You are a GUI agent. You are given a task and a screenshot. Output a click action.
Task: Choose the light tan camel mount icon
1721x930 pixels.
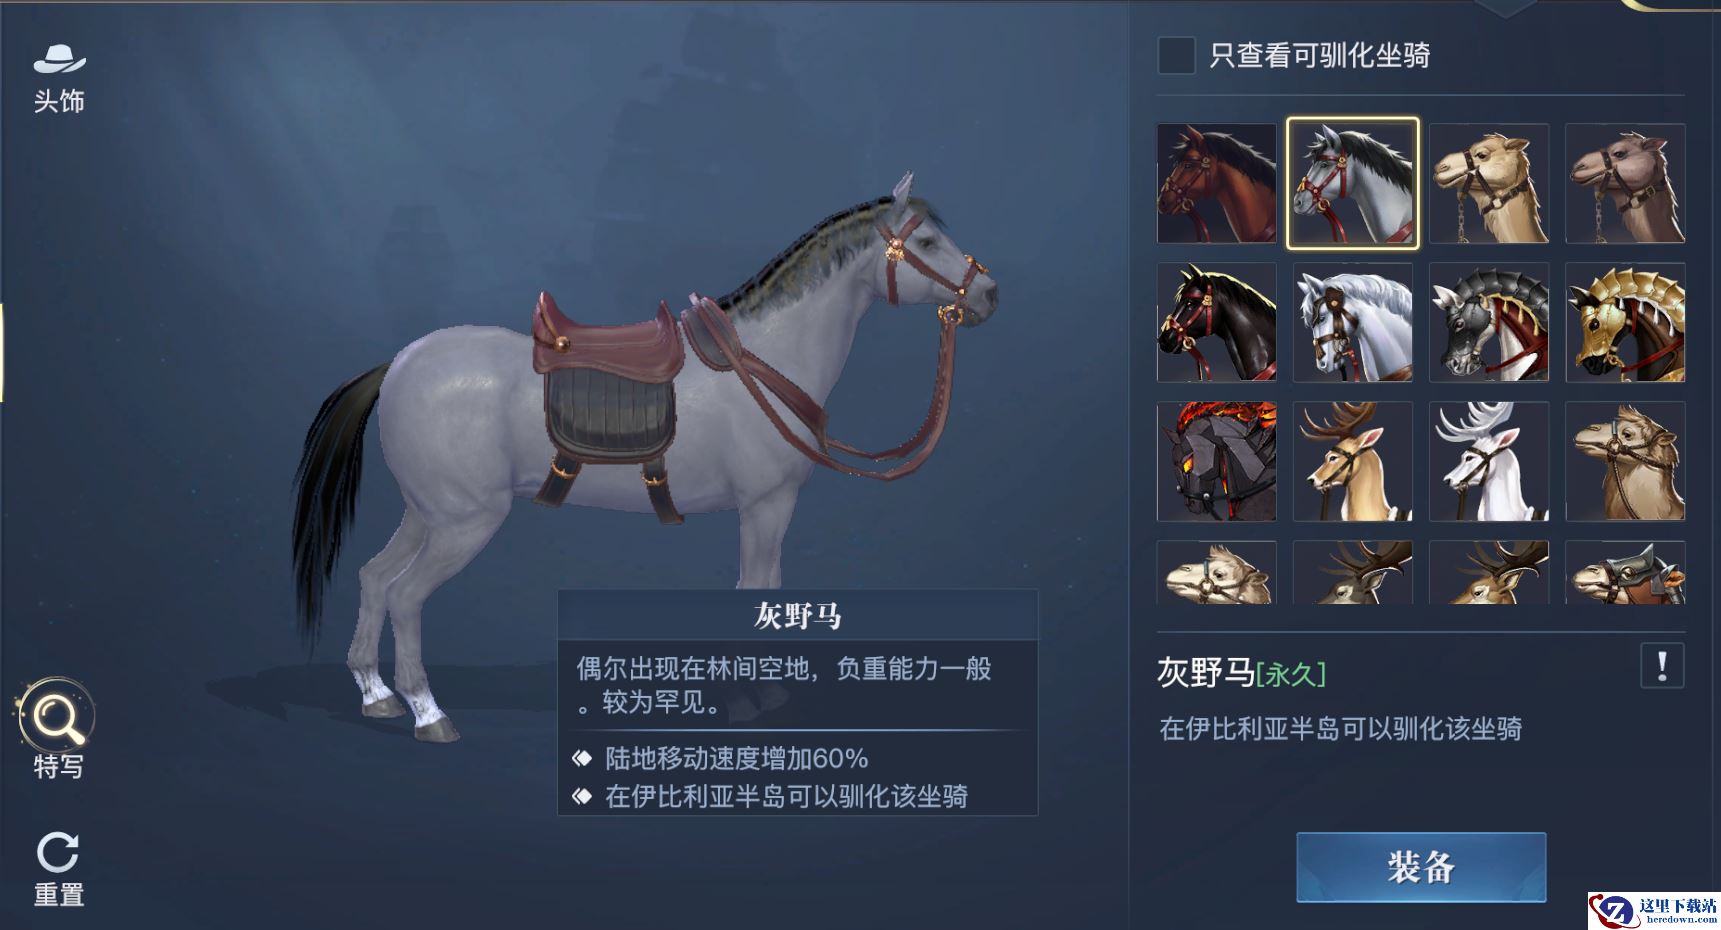coord(1489,183)
